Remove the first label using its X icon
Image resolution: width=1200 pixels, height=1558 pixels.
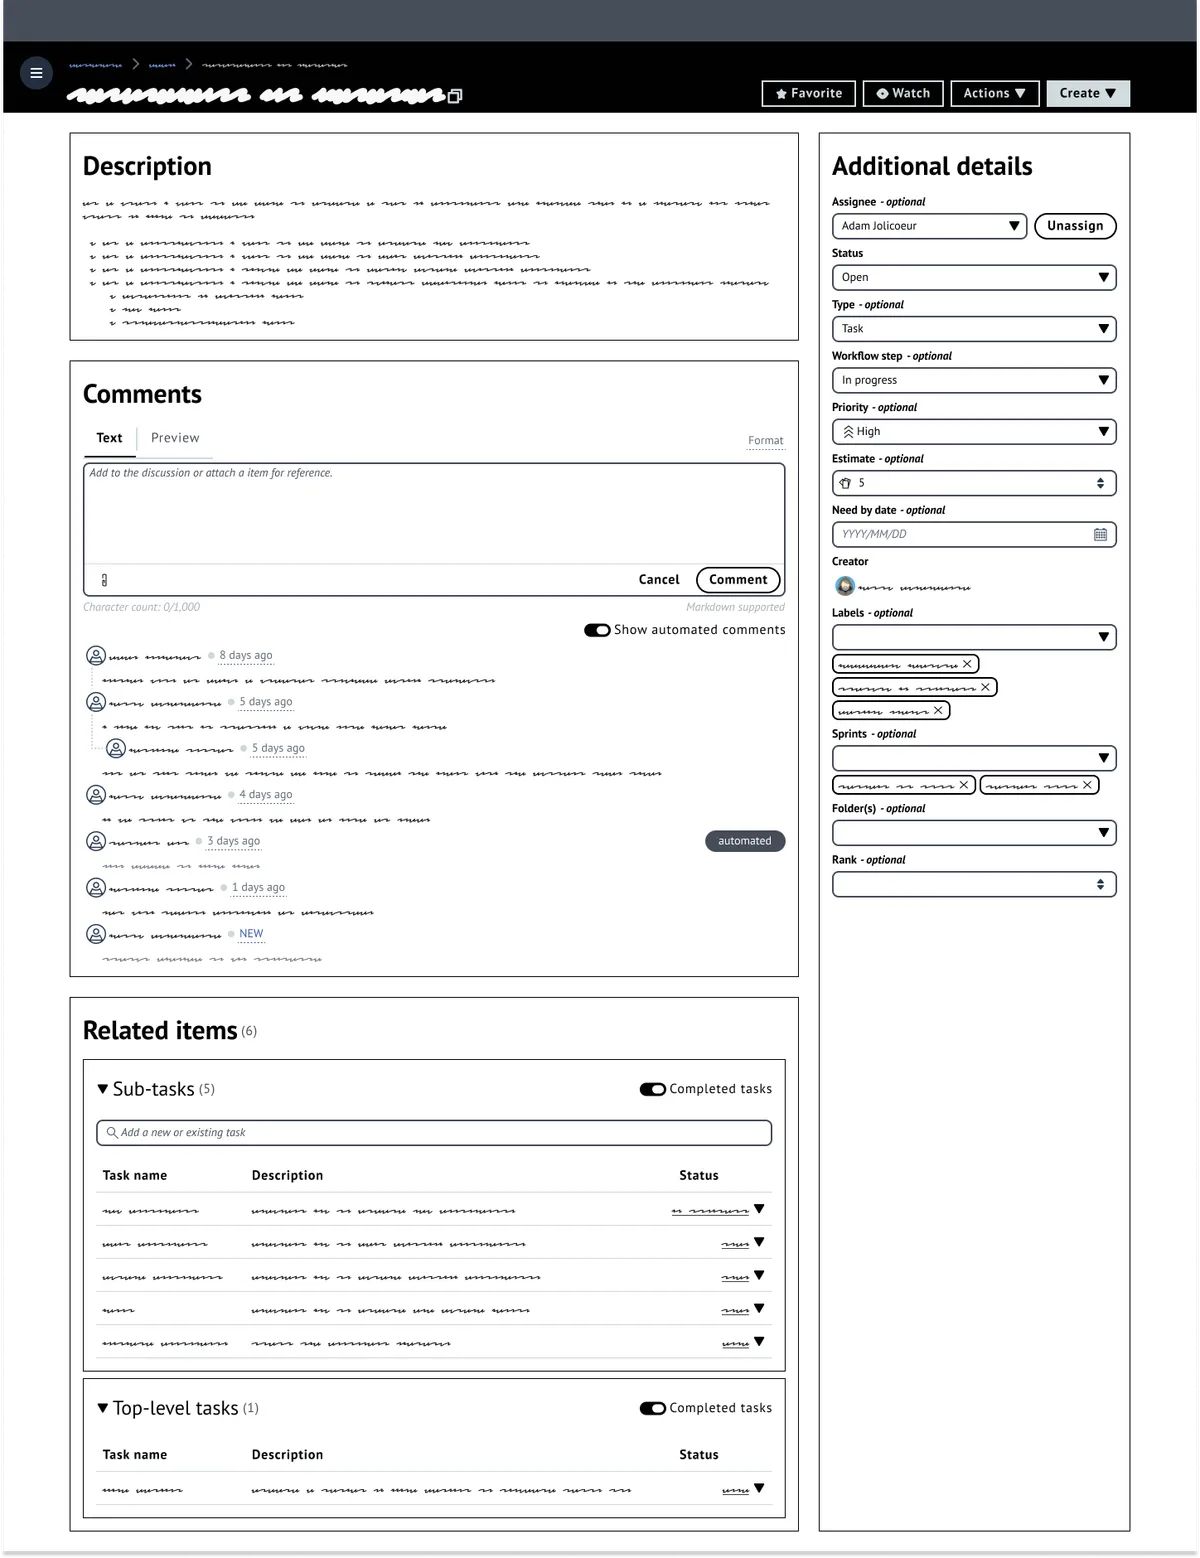[967, 663]
